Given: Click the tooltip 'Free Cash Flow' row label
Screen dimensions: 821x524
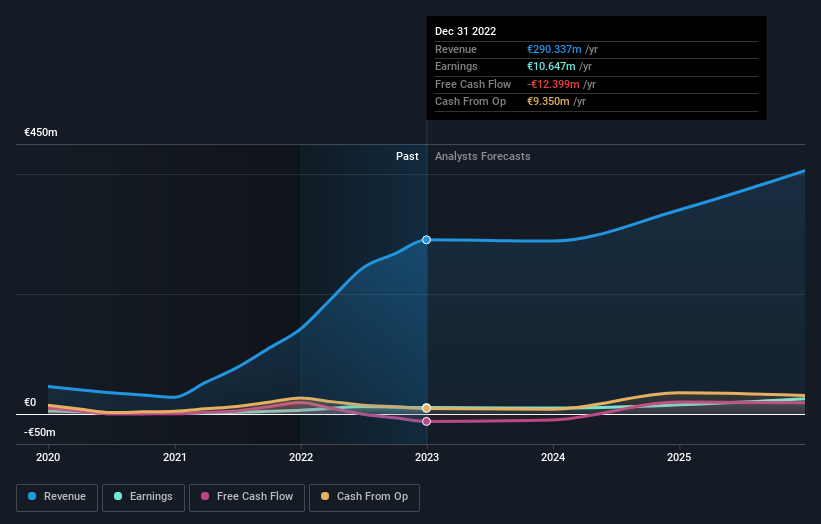Looking at the screenshot, I should tap(473, 84).
